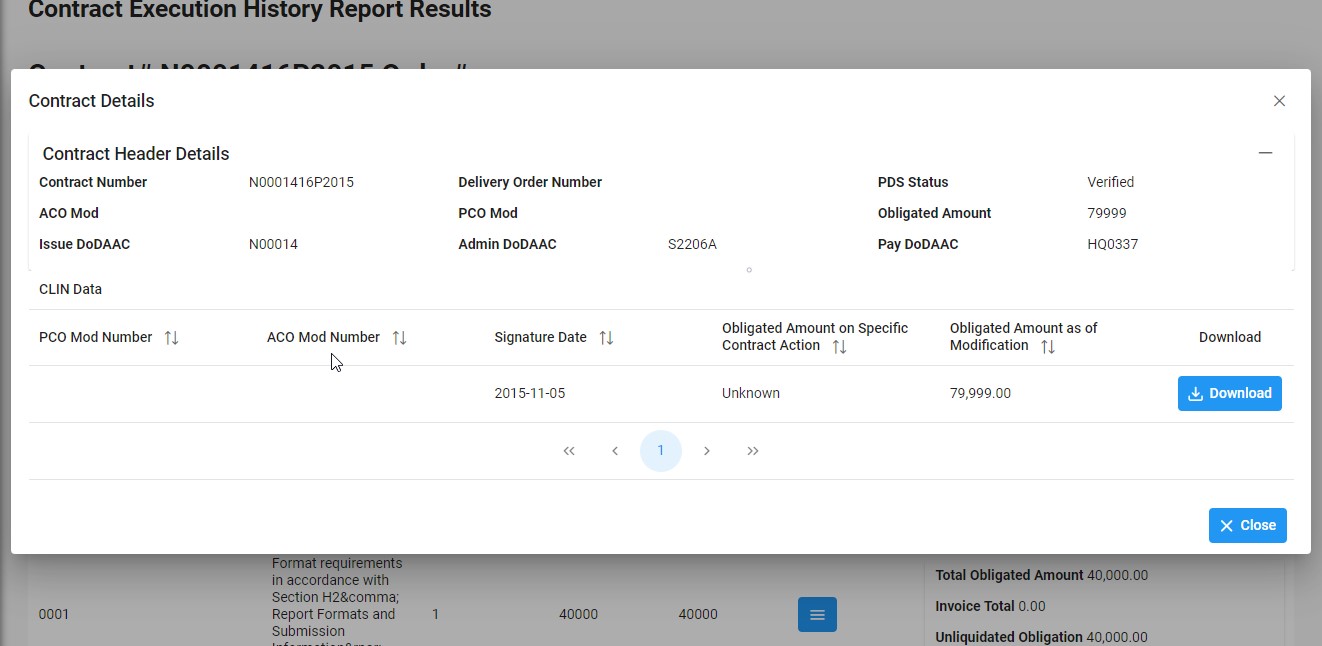Collapse the Contract Header Details section

[x=1266, y=152]
